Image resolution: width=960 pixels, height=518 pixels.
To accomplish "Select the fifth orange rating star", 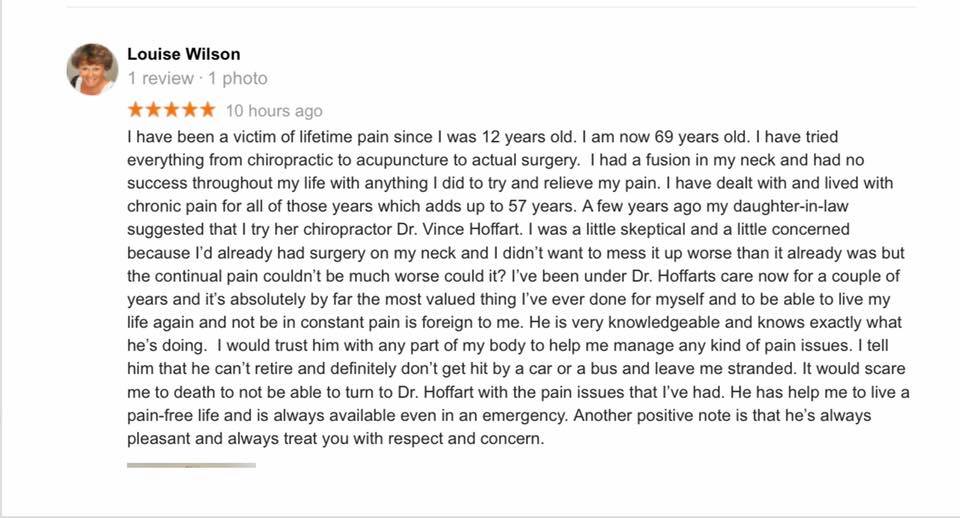I will [x=208, y=110].
